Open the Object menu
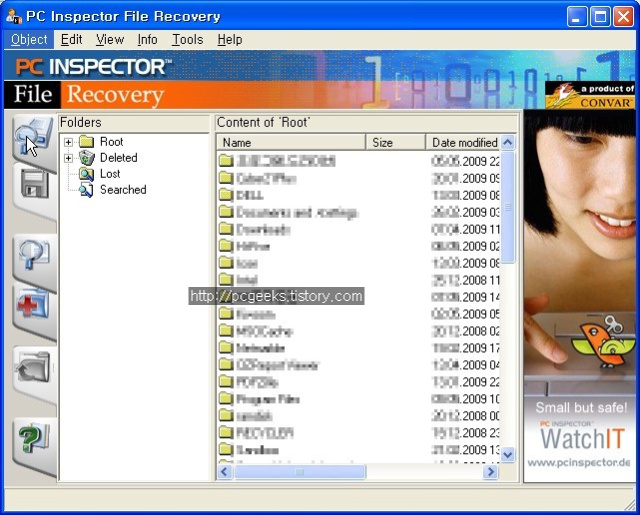The image size is (640, 515). coord(29,40)
